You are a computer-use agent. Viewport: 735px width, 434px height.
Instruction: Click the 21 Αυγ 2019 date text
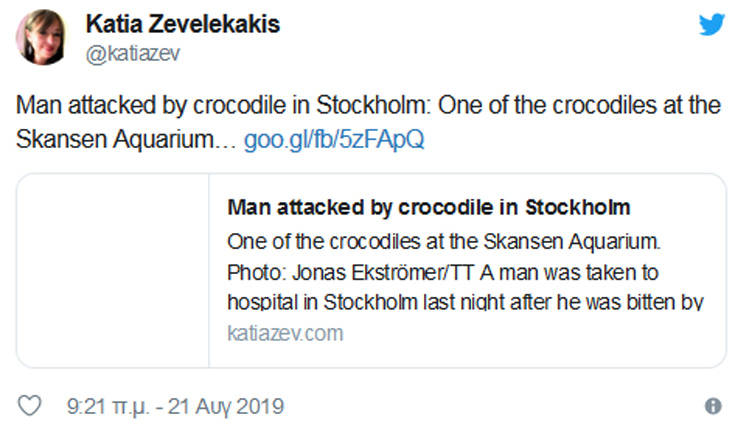point(227,407)
